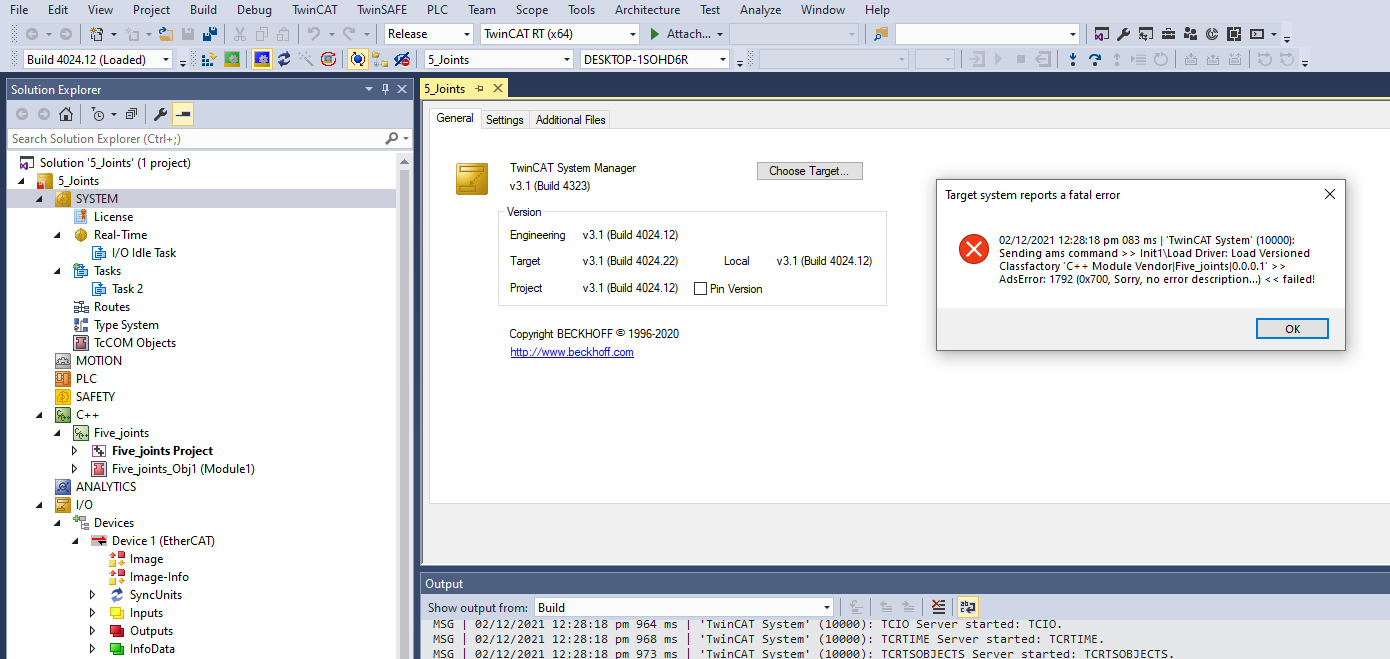The height and width of the screenshot is (659, 1390).
Task: Open the PLC menu
Action: click(437, 9)
